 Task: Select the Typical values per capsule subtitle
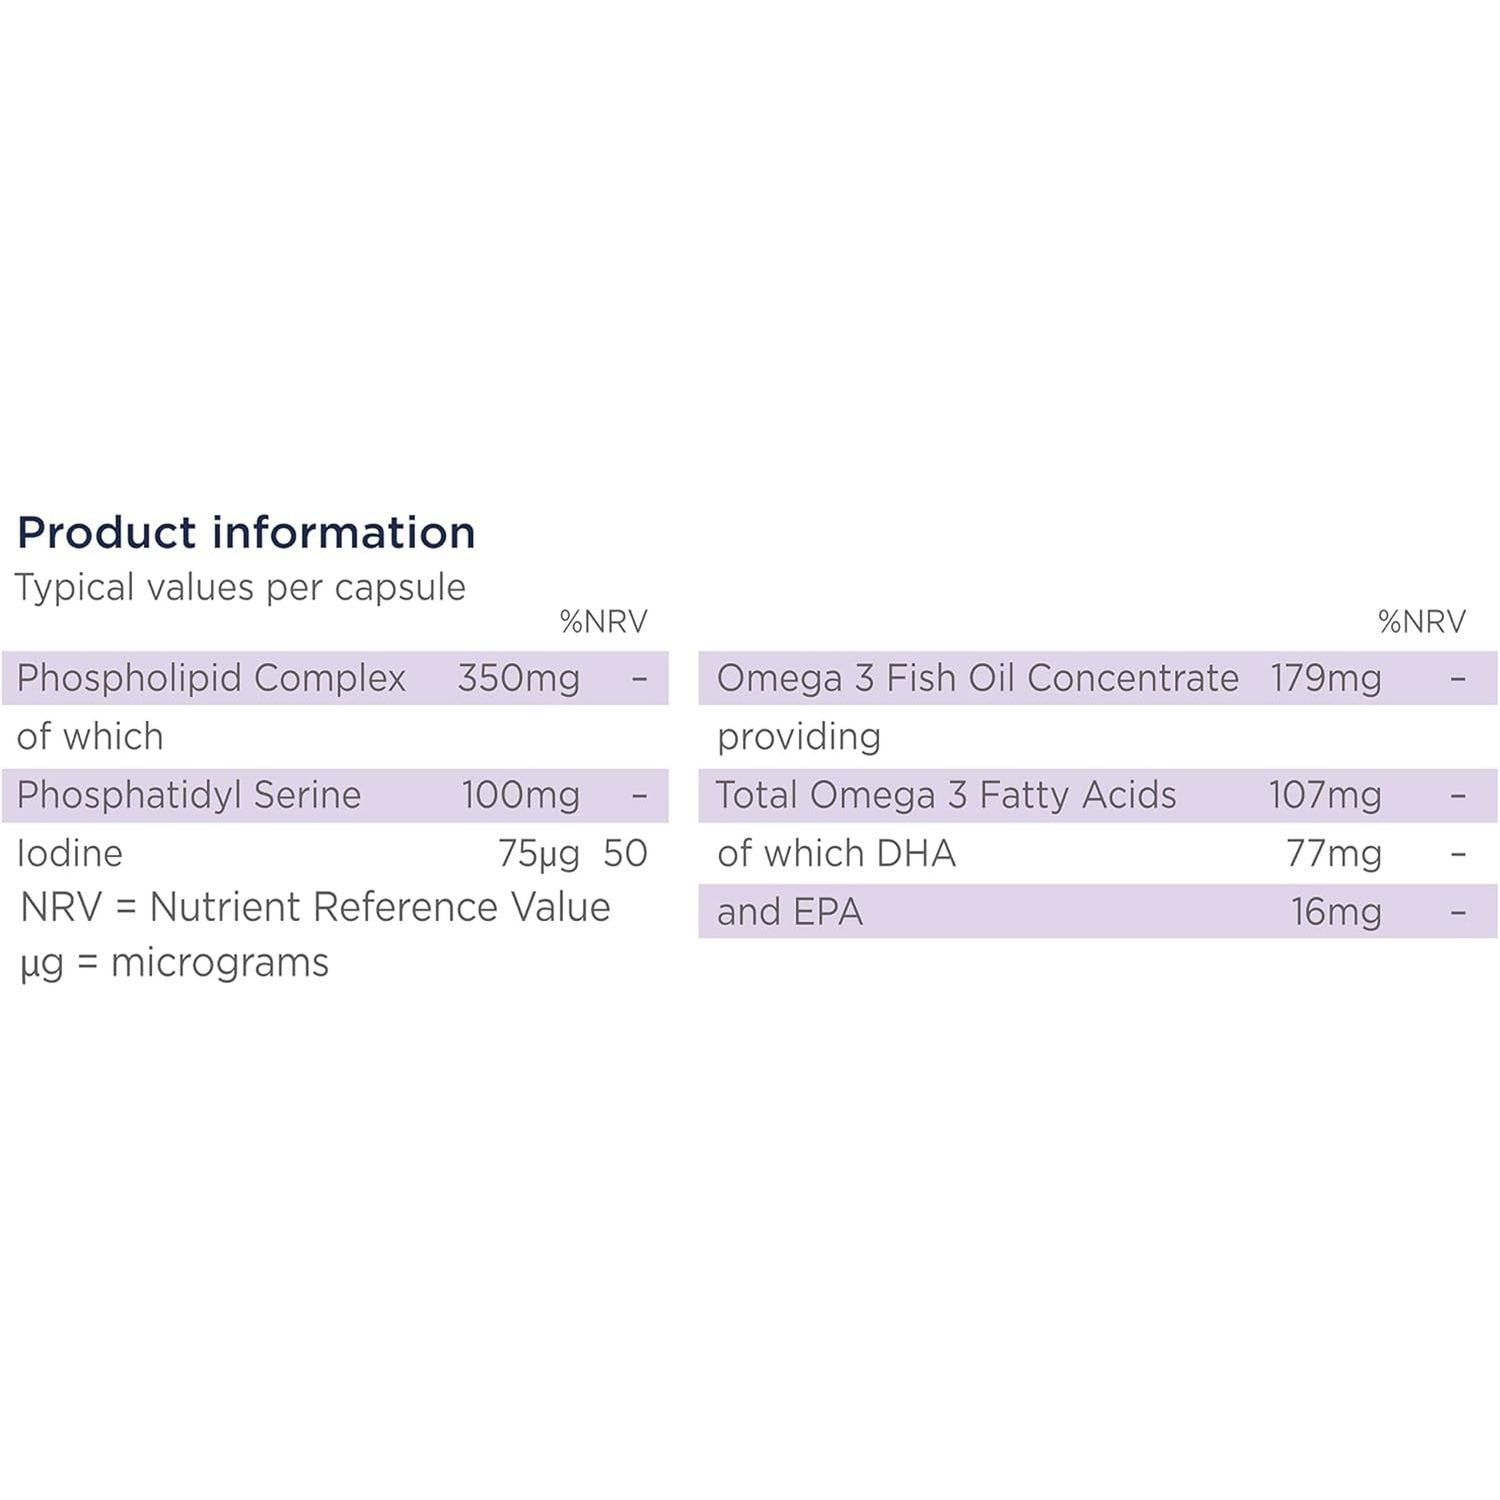point(240,587)
